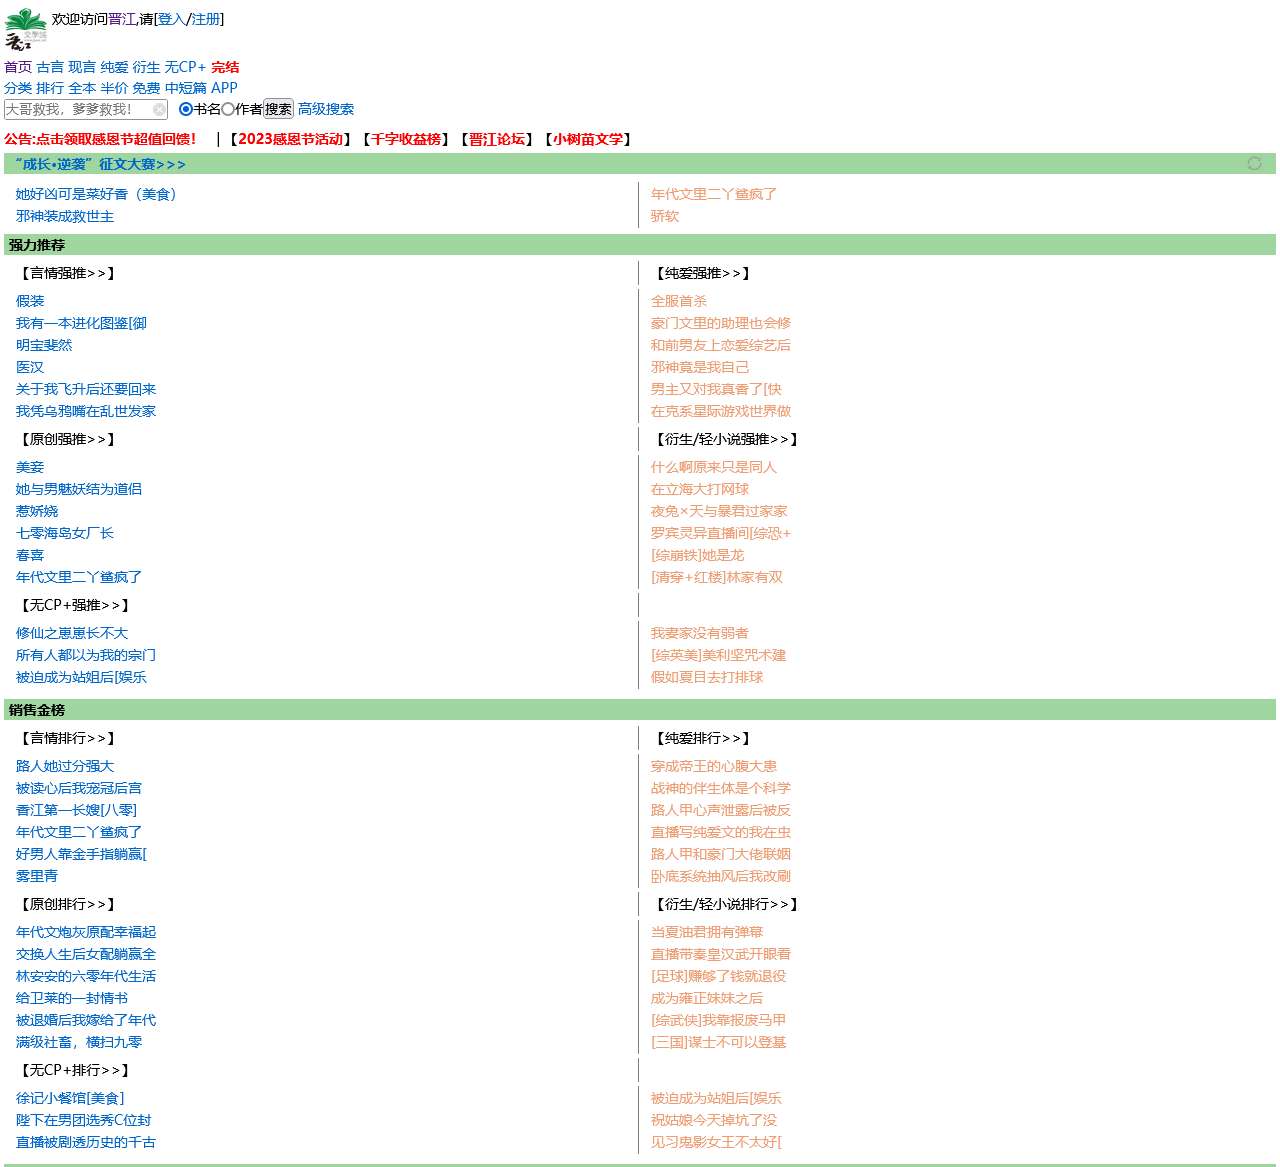This screenshot has width=1280, height=1167.
Task: Open the 无CP+ category
Action: coord(185,67)
